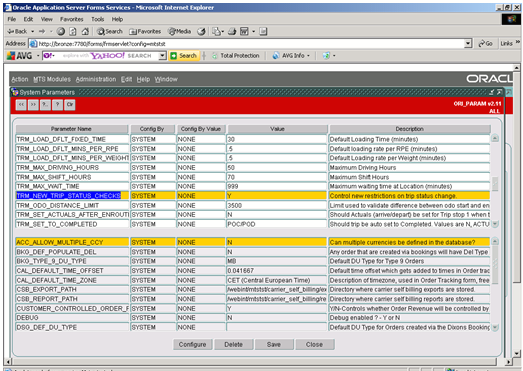Click the green AVG Search button
Image resolution: width=523 pixels, height=371 pixels.
click(x=184, y=56)
